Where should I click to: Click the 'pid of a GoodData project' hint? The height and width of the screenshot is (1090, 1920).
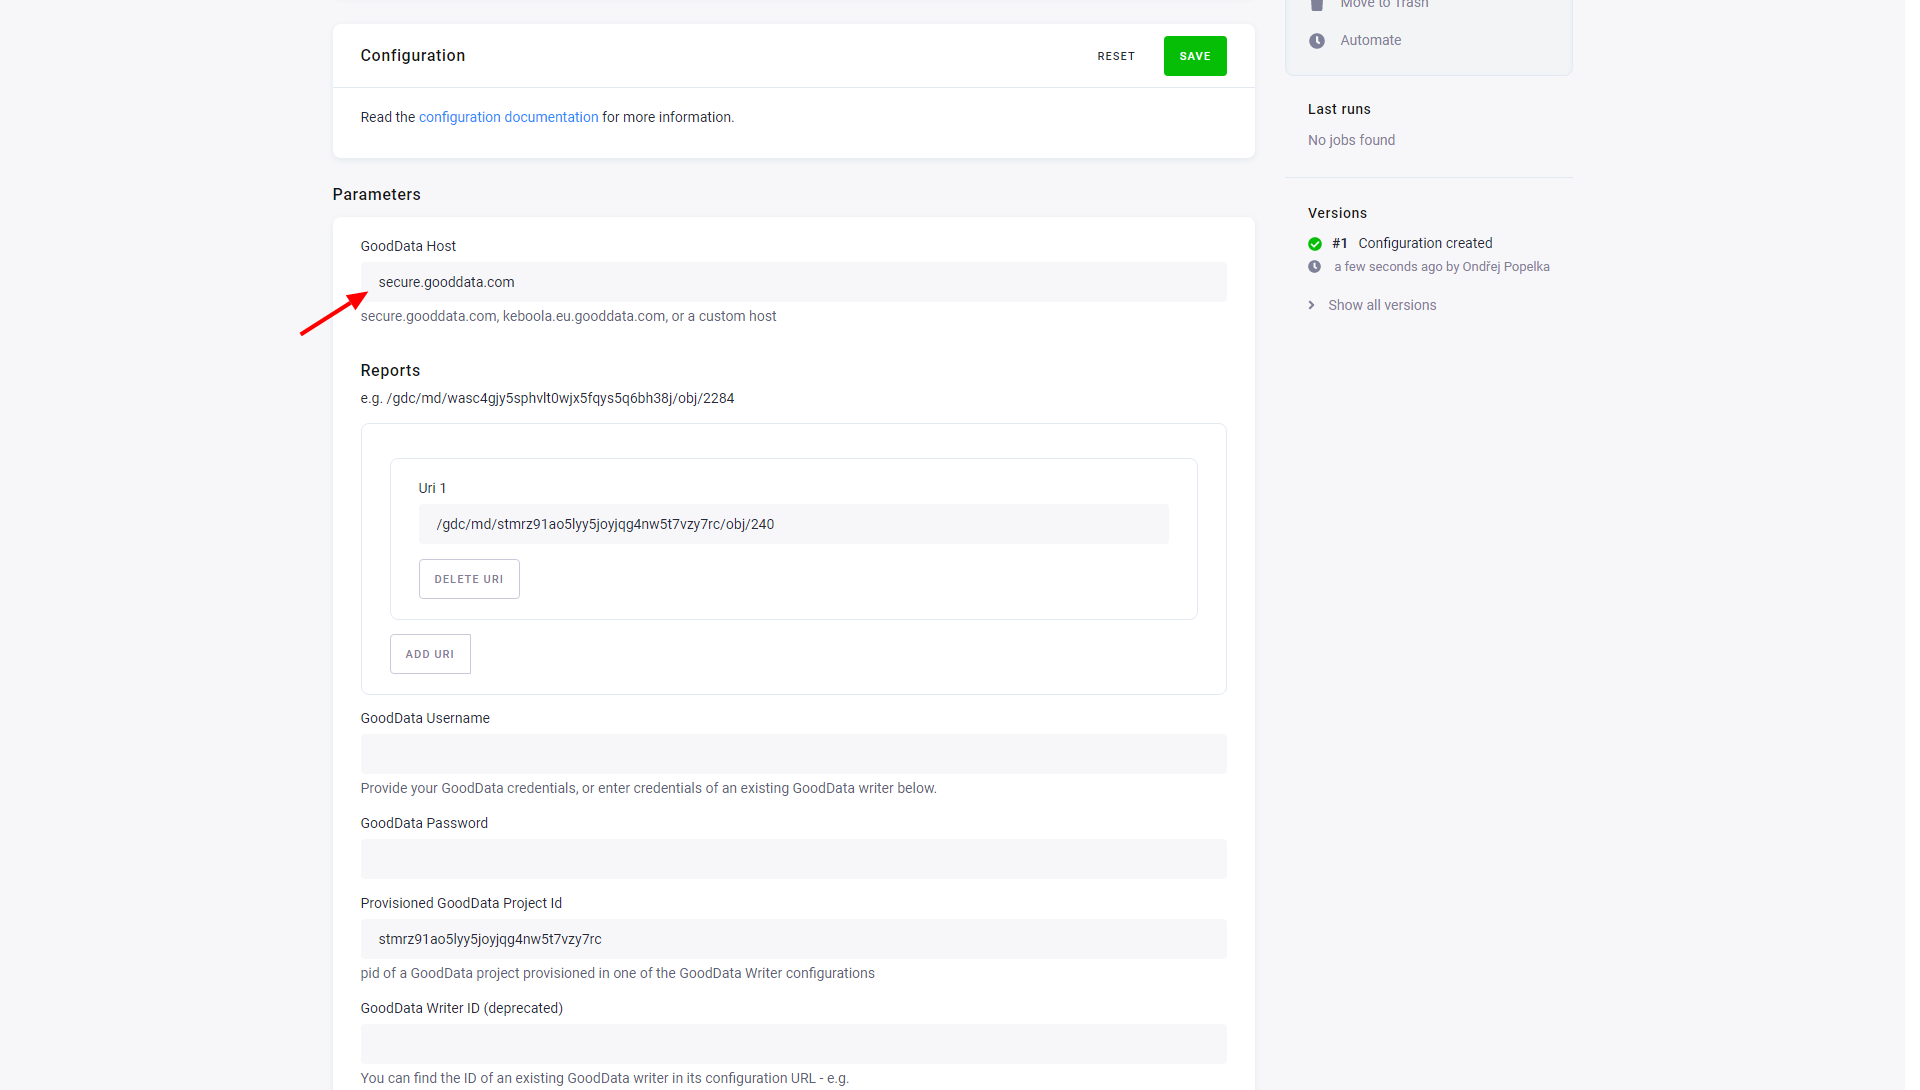(x=617, y=973)
